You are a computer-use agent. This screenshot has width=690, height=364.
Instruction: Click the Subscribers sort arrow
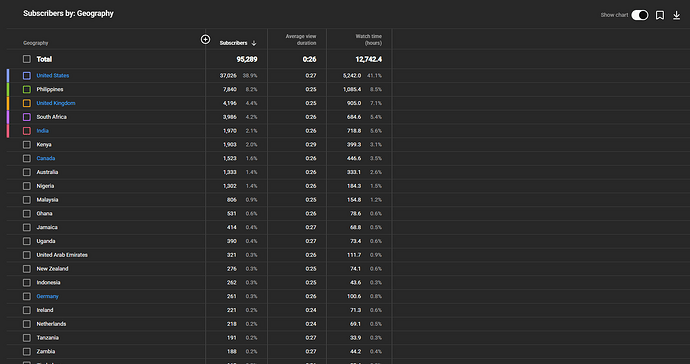pyautogui.click(x=254, y=43)
